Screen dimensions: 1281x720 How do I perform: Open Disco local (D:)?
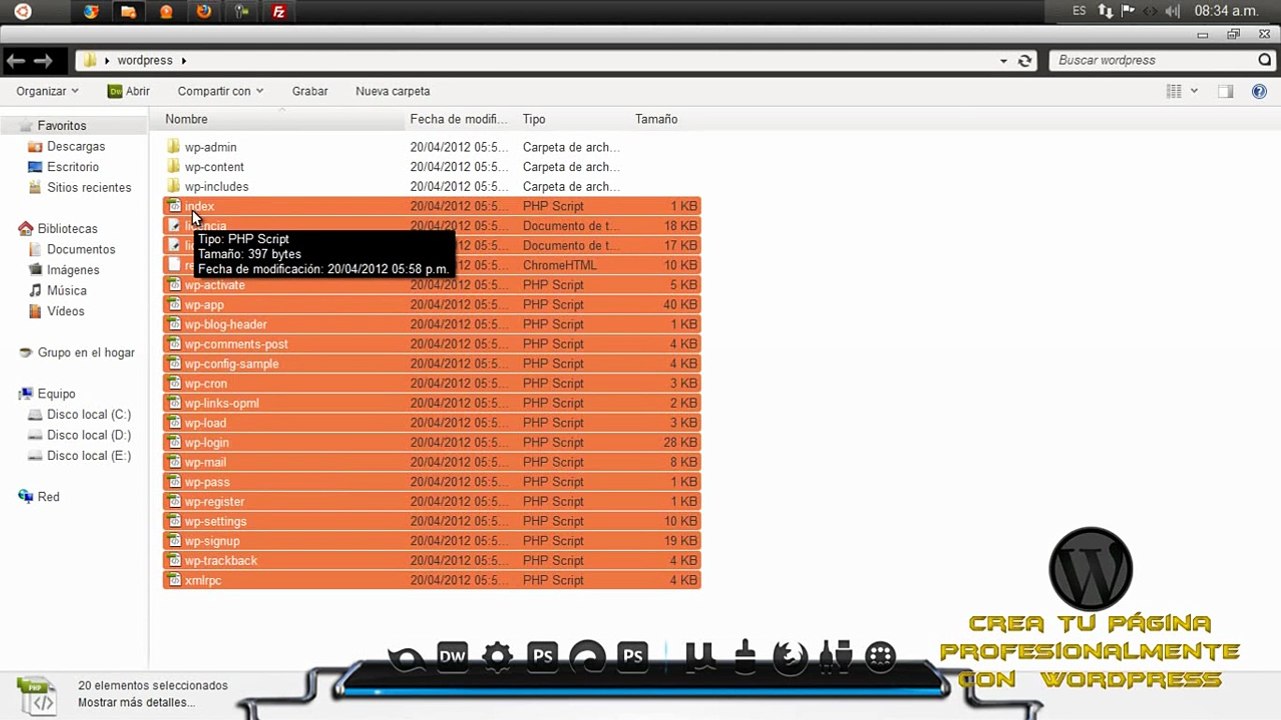[x=89, y=435]
